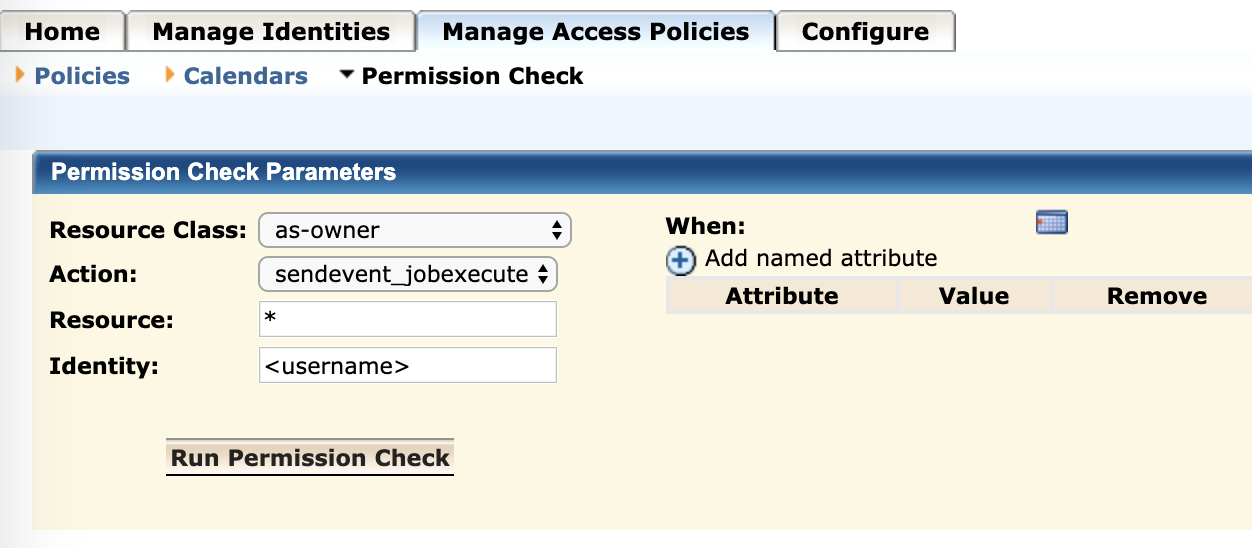Open the Action sendevent_jobexecute dropdown

pyautogui.click(x=408, y=274)
